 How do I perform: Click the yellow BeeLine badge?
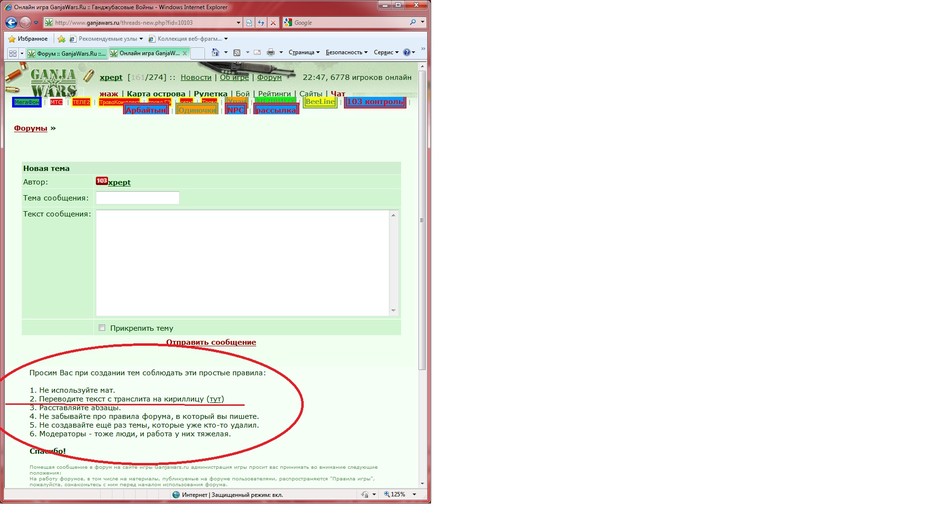(320, 101)
